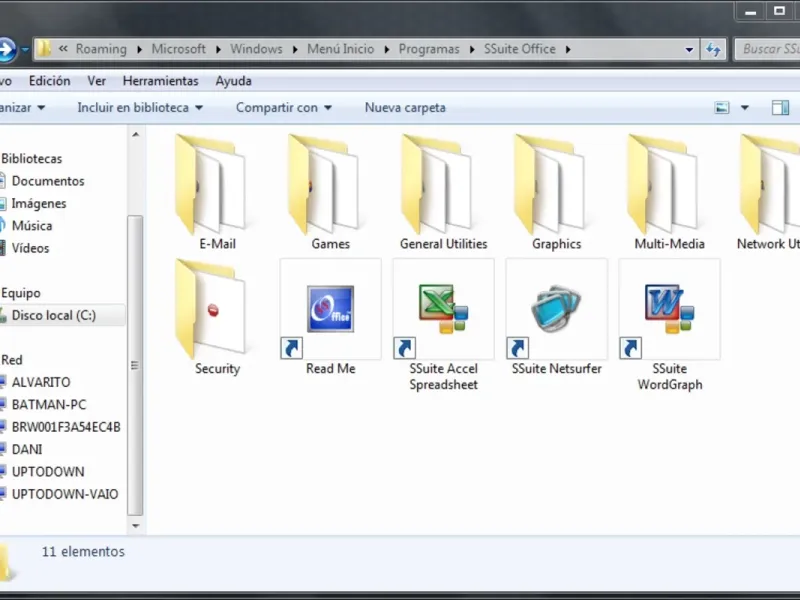Open Documentos library in the sidebar
The width and height of the screenshot is (800, 600).
point(48,181)
